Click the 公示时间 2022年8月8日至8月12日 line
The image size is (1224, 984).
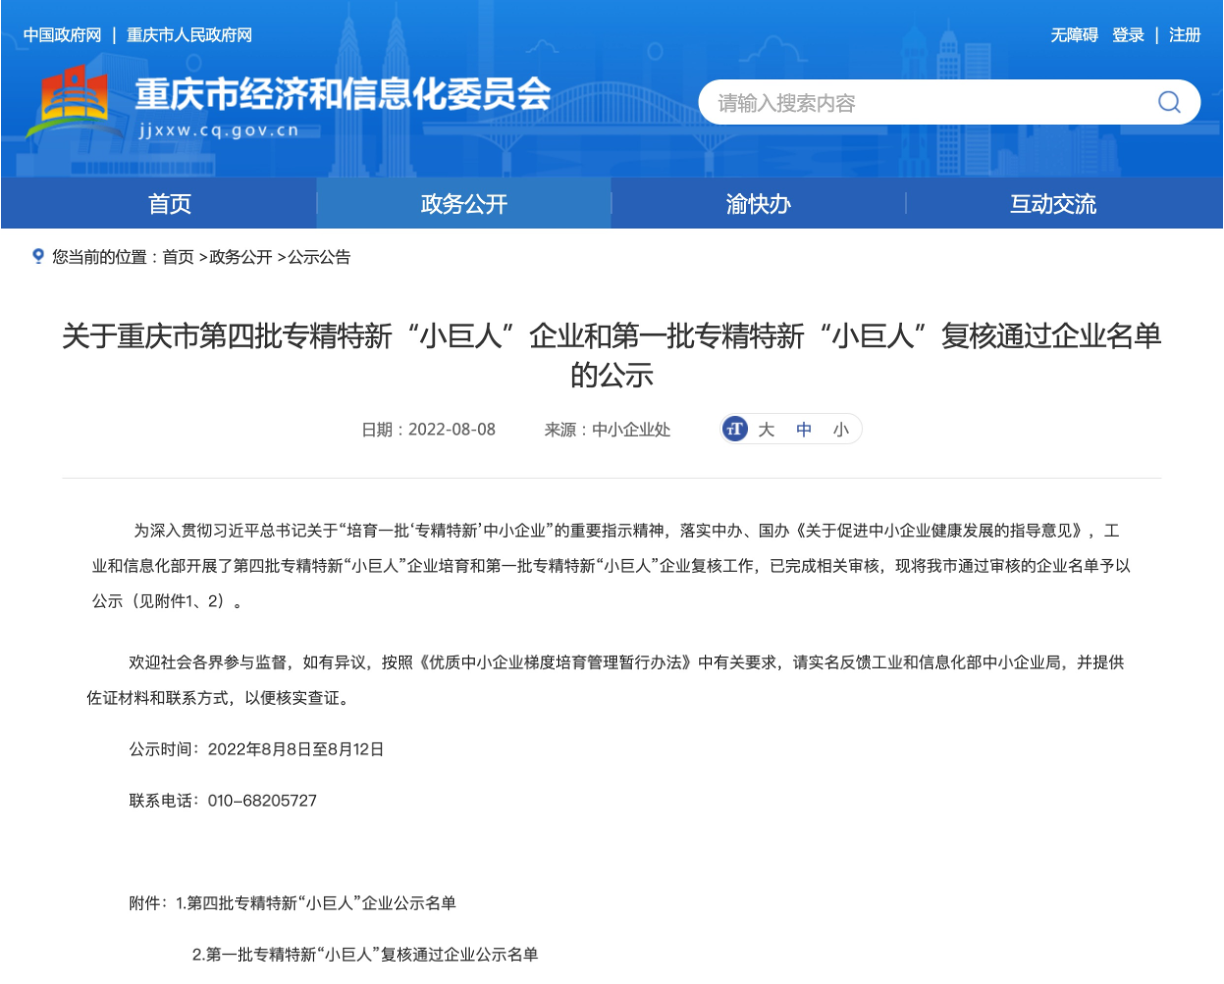[256, 749]
